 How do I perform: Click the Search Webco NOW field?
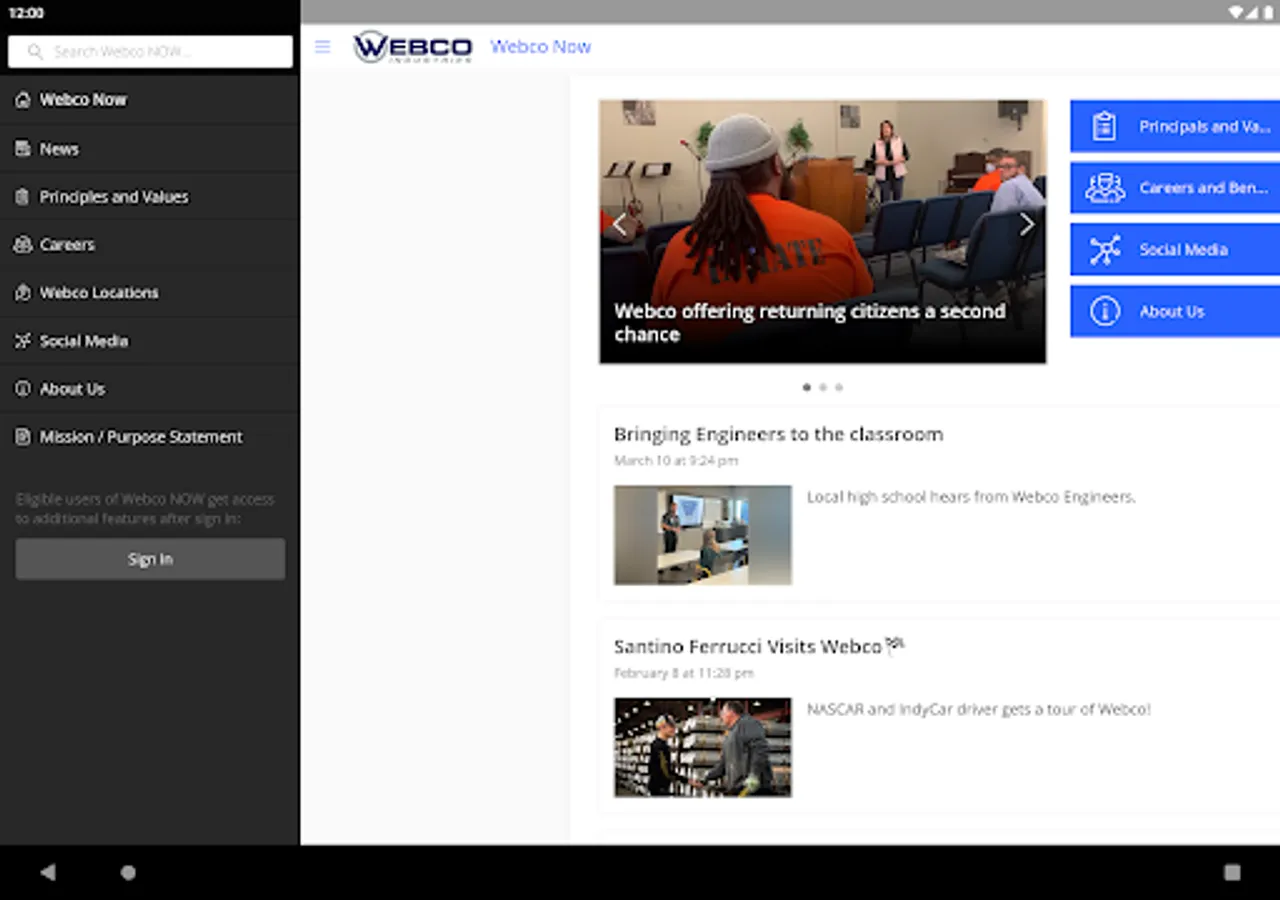(150, 52)
